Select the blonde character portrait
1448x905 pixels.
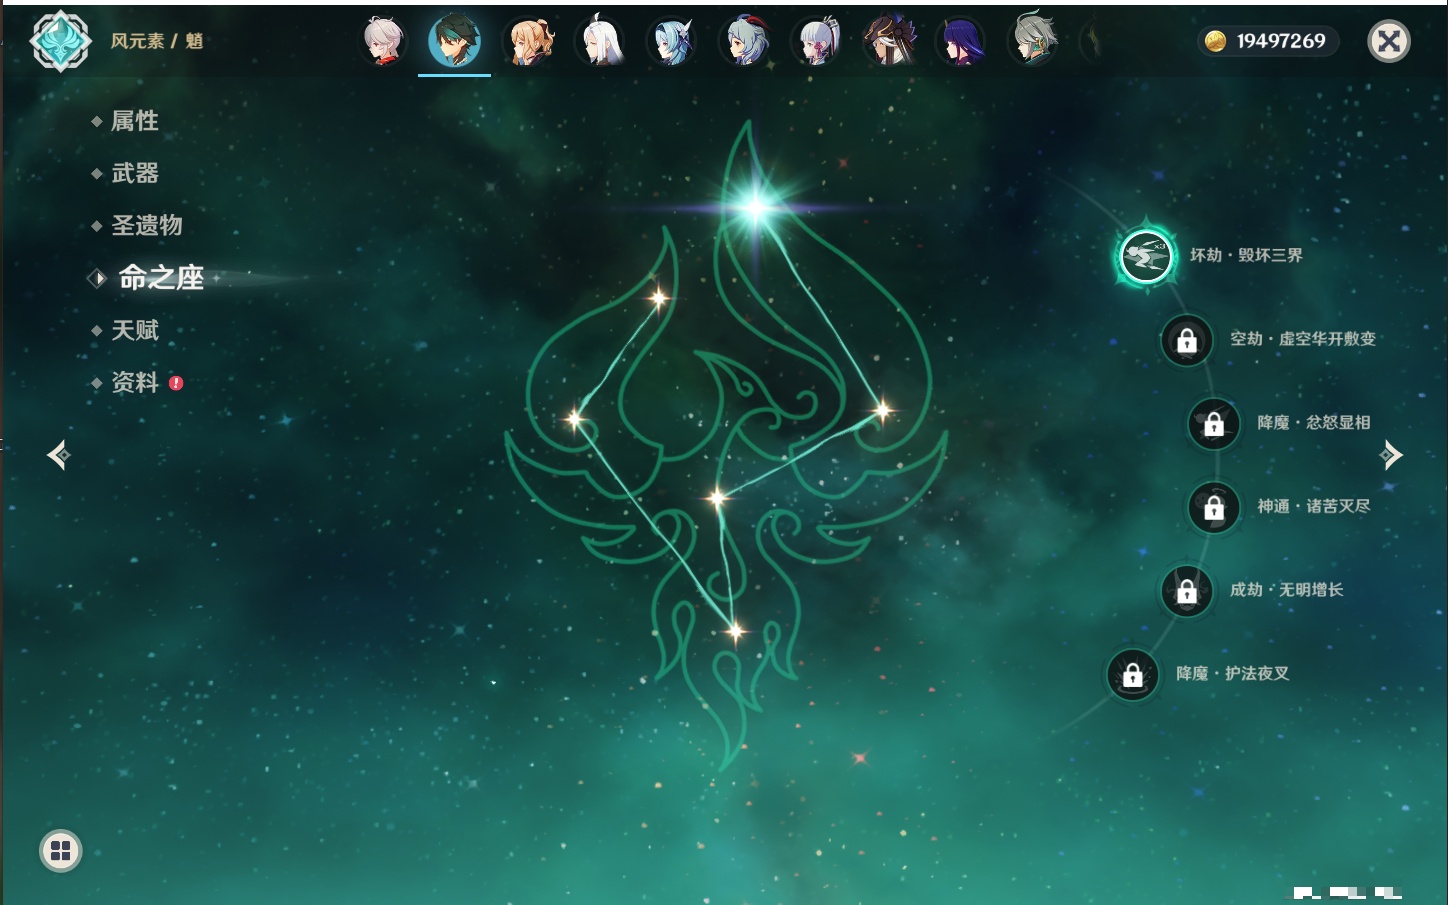pos(528,41)
